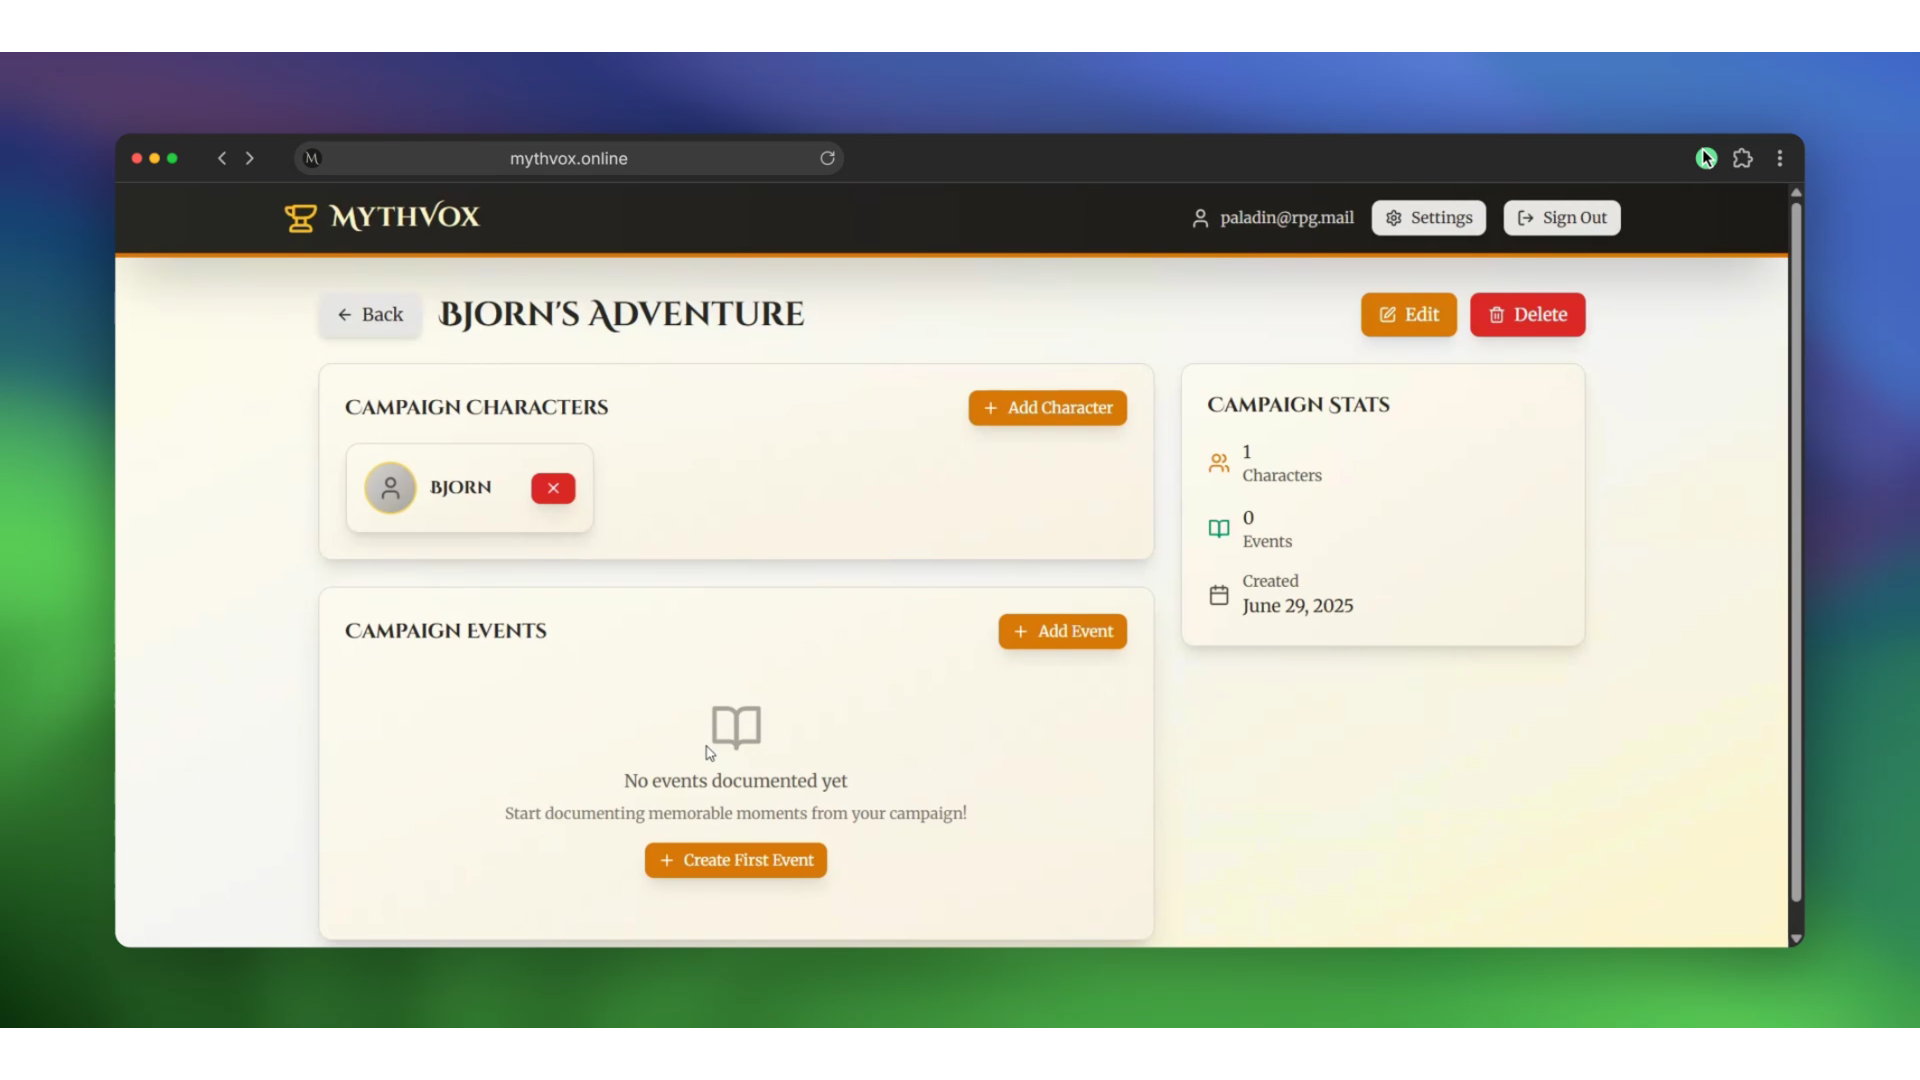Click the open book empty-events icon
This screenshot has width=1920, height=1080.
pyautogui.click(x=736, y=727)
